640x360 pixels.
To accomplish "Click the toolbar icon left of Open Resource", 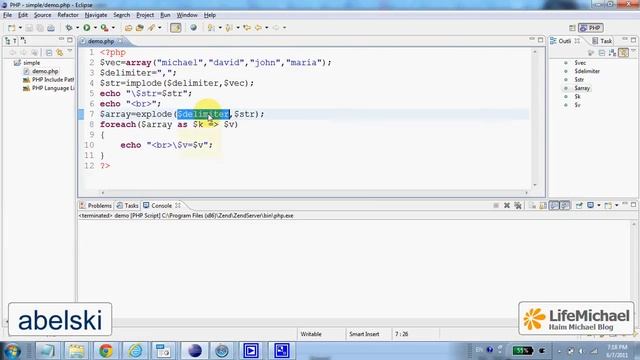I will point(128,28).
